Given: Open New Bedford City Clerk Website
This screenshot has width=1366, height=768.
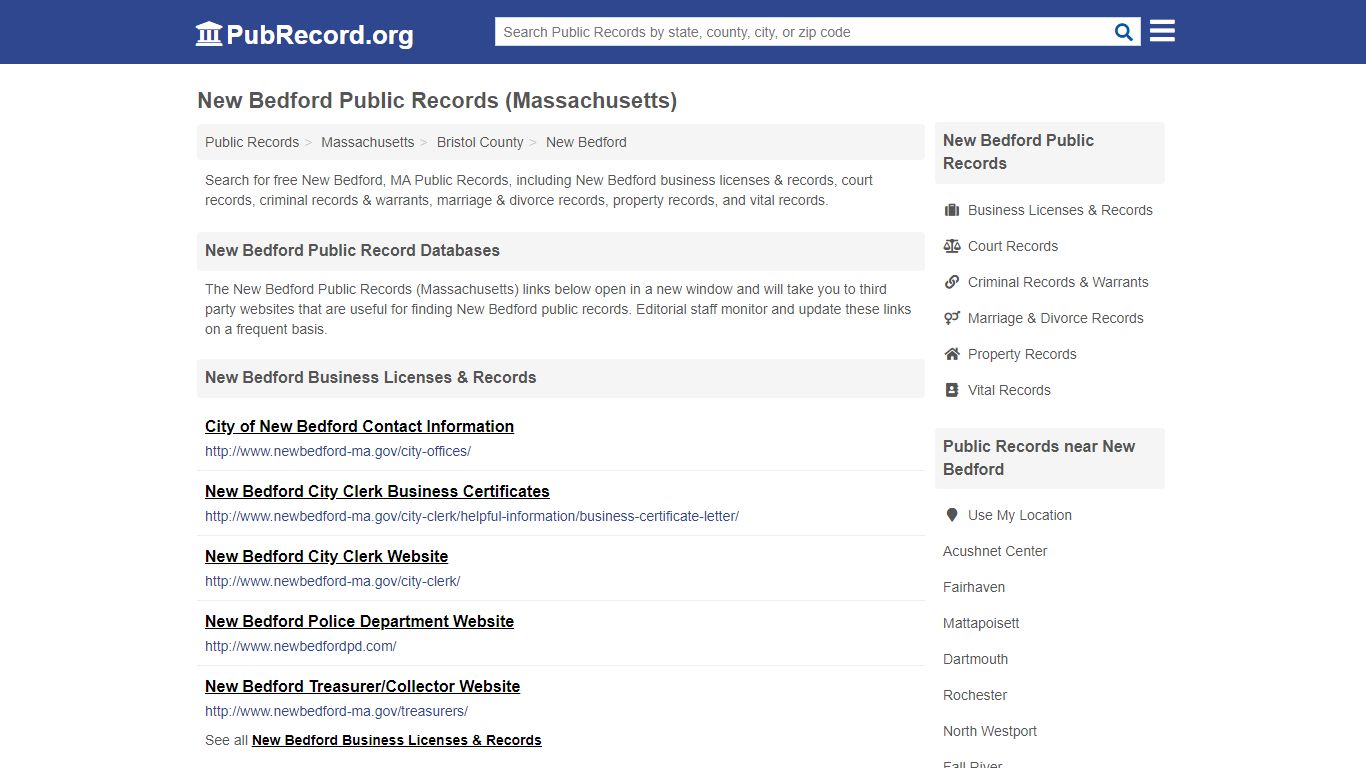Looking at the screenshot, I should (326, 556).
